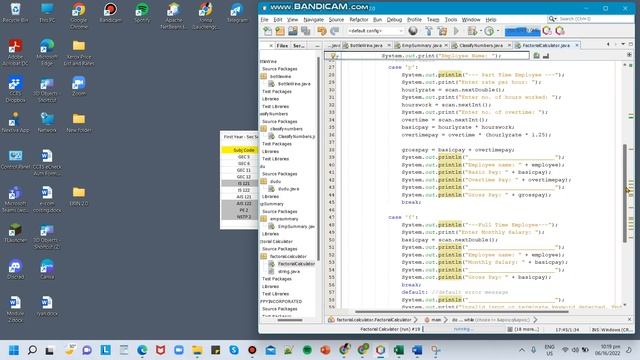
Task: Click the first garbage-collect circle icon in toolbar
Action: pyautogui.click(x=547, y=31)
